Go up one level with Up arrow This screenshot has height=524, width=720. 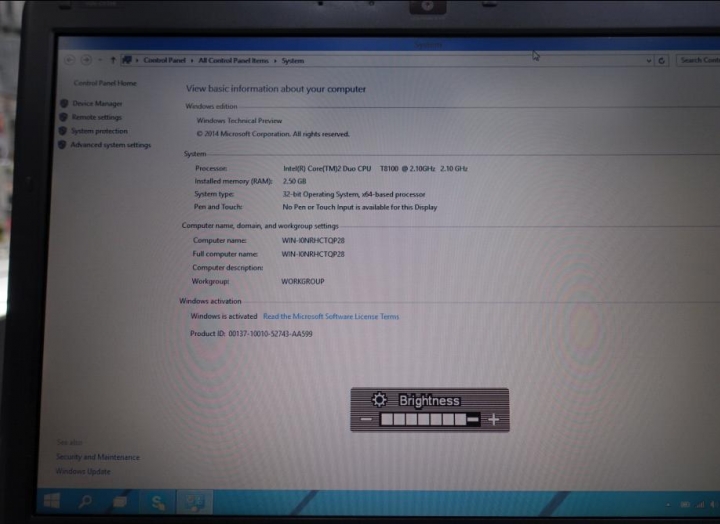point(112,60)
